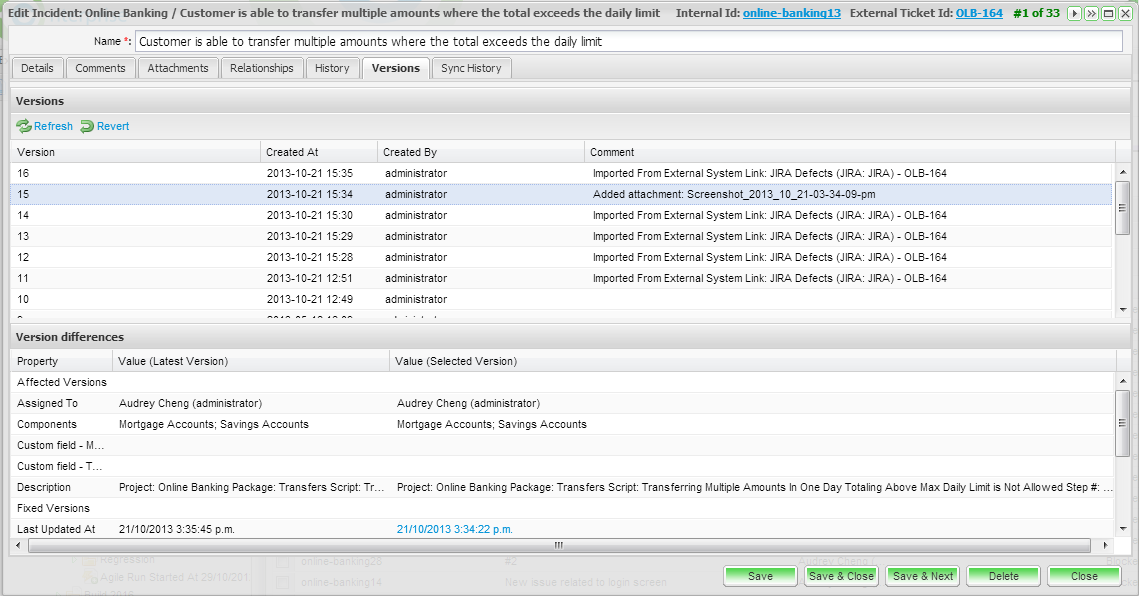Click in the incident Name field
The height and width of the screenshot is (596, 1139).
(630, 42)
